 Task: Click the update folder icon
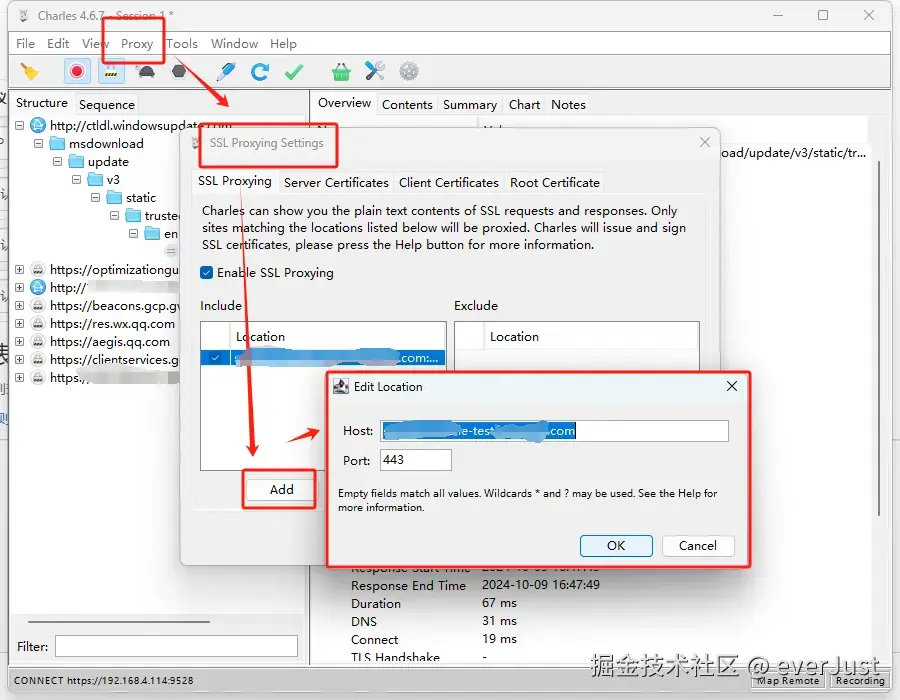[x=76, y=161]
